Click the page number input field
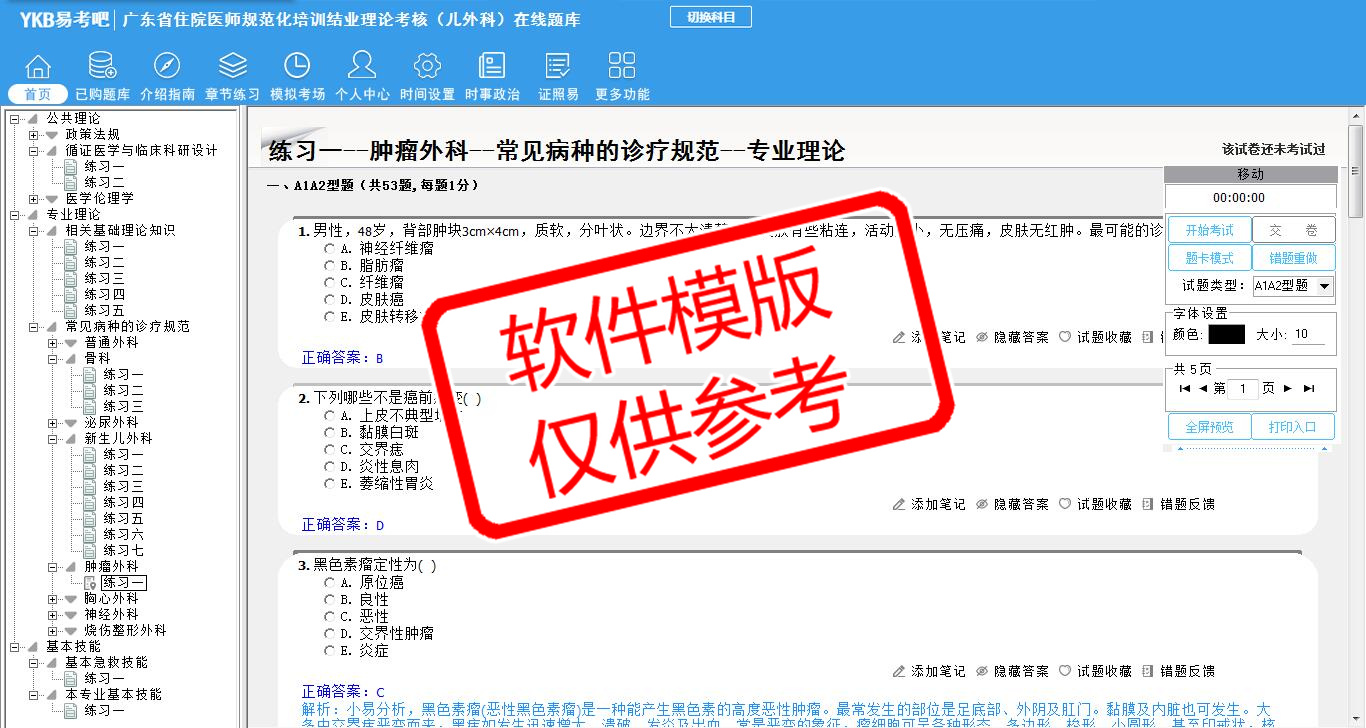The image size is (1366, 728). click(x=1242, y=389)
